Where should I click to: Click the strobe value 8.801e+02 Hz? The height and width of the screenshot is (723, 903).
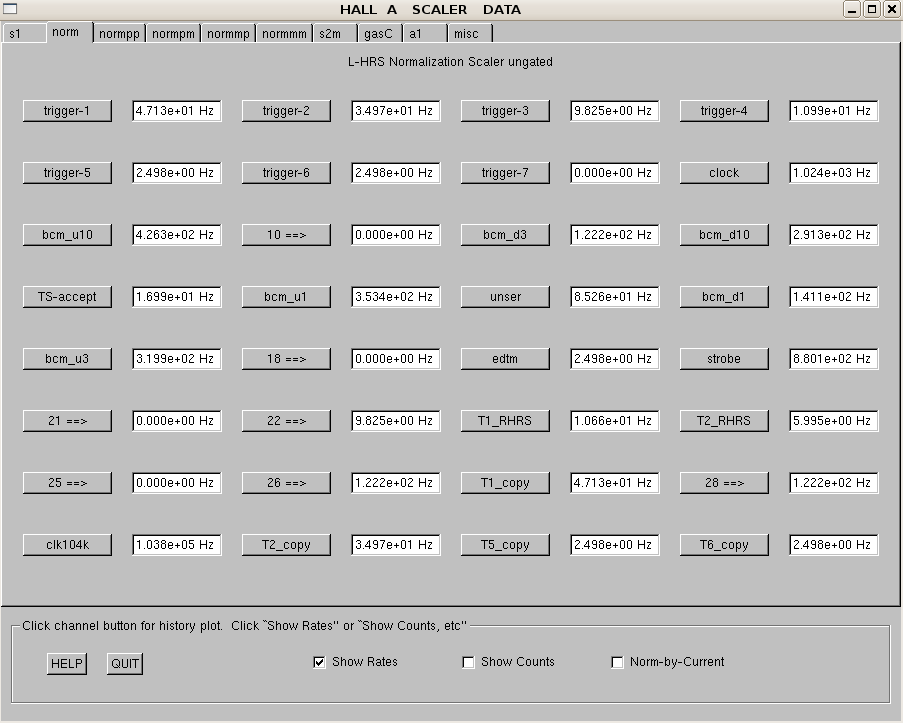click(833, 359)
